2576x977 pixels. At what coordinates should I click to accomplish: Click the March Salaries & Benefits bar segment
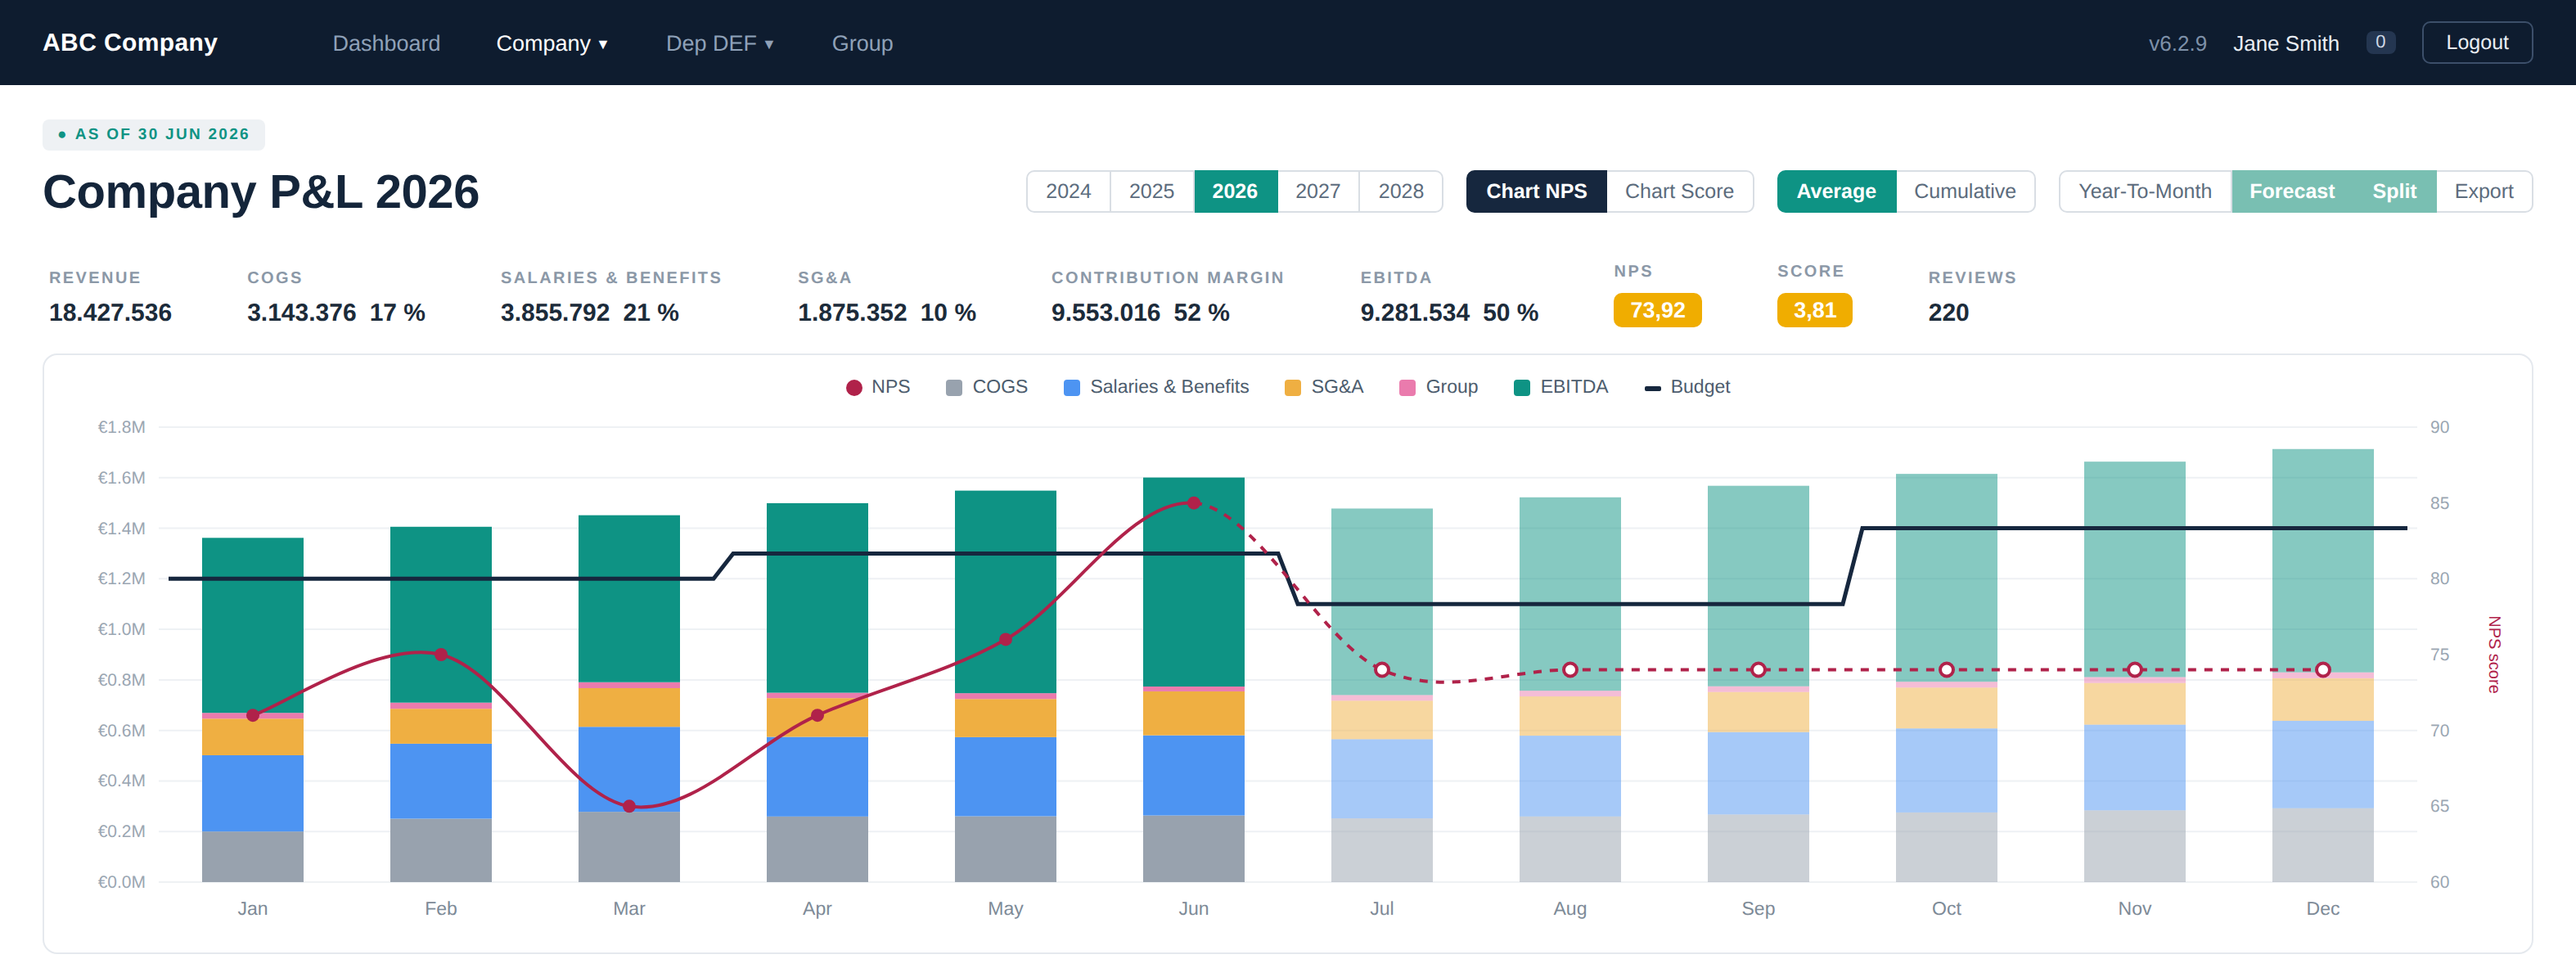pyautogui.click(x=629, y=769)
